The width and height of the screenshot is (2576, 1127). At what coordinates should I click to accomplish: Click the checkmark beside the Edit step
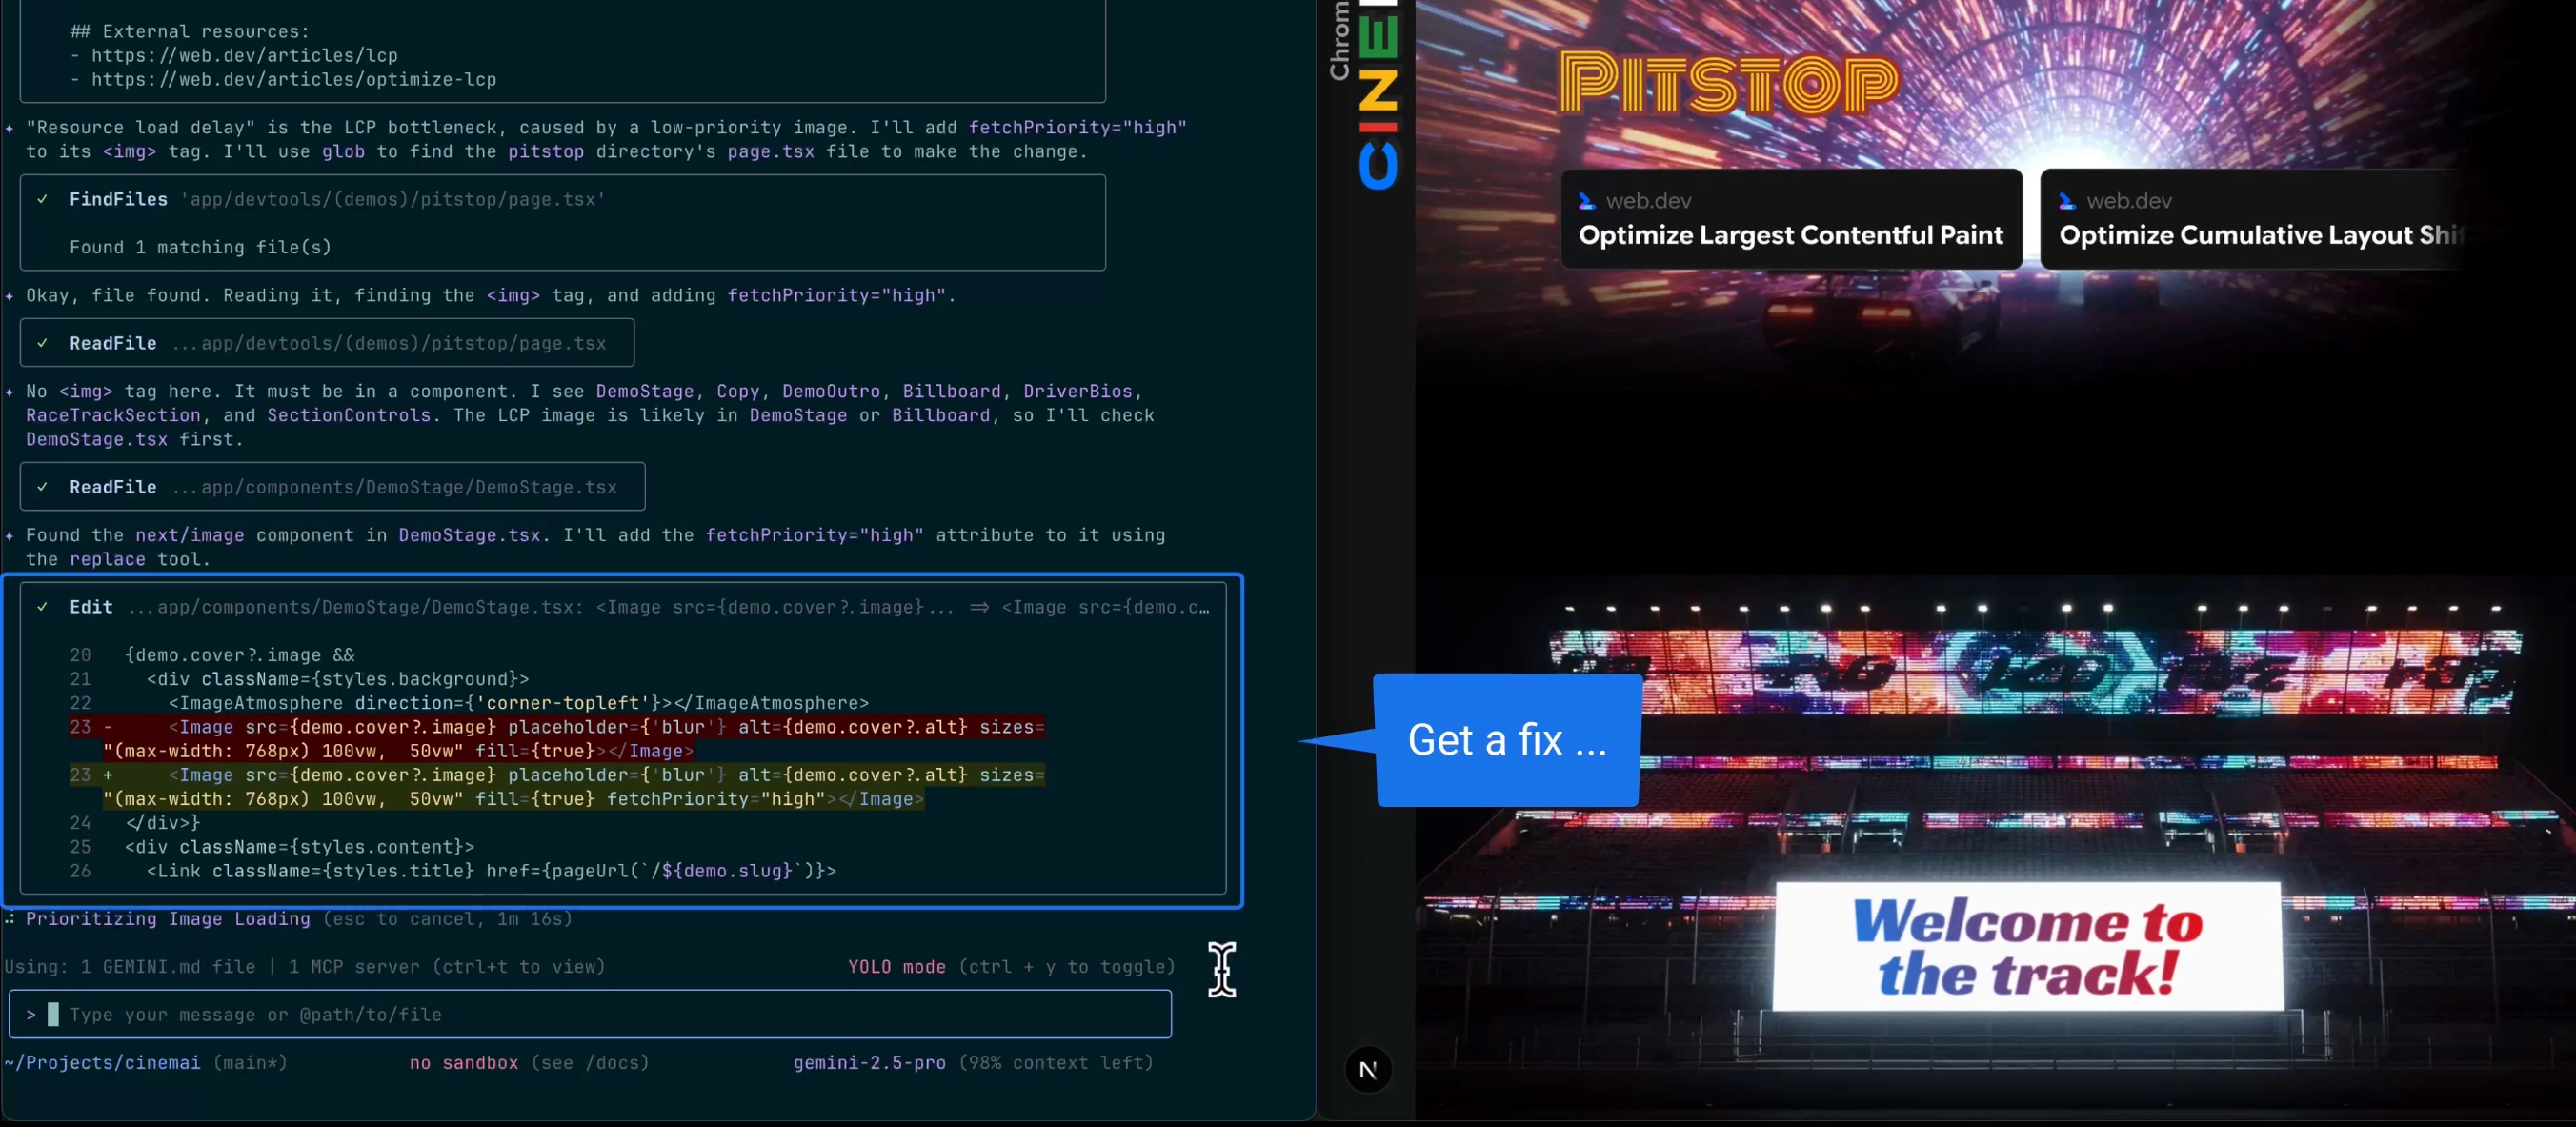pos(42,606)
